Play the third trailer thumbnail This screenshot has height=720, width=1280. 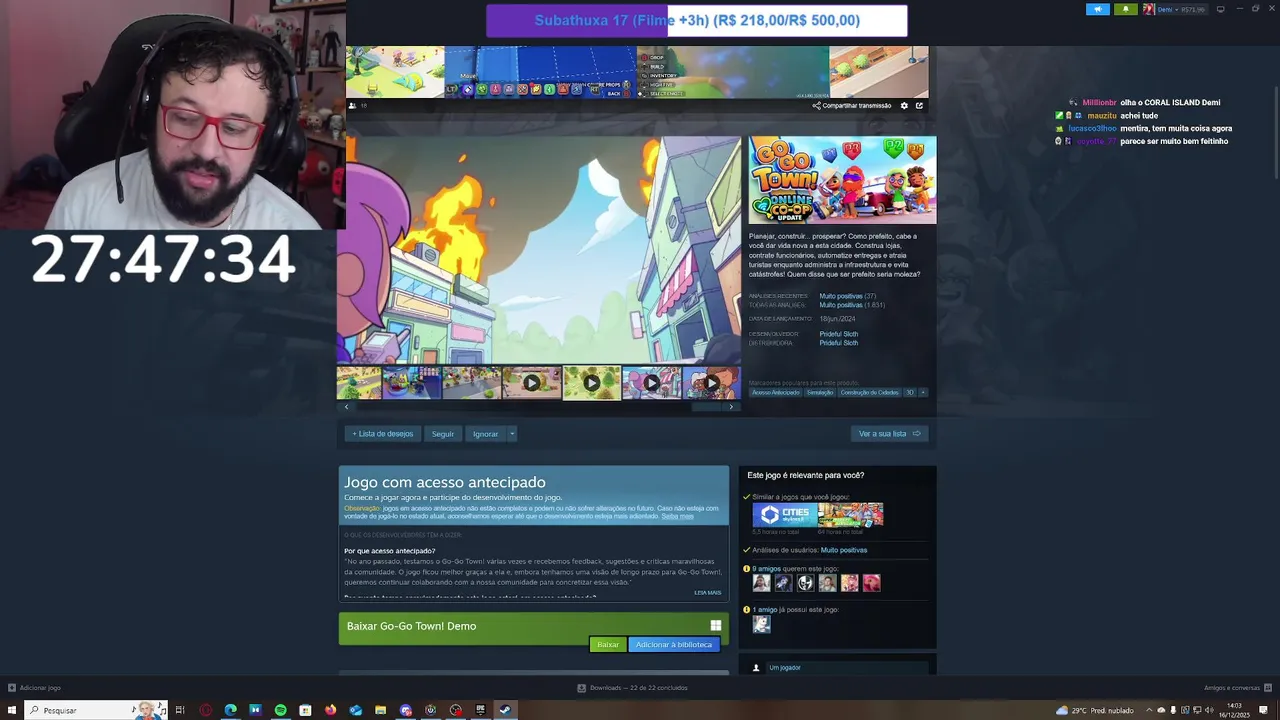(x=651, y=383)
